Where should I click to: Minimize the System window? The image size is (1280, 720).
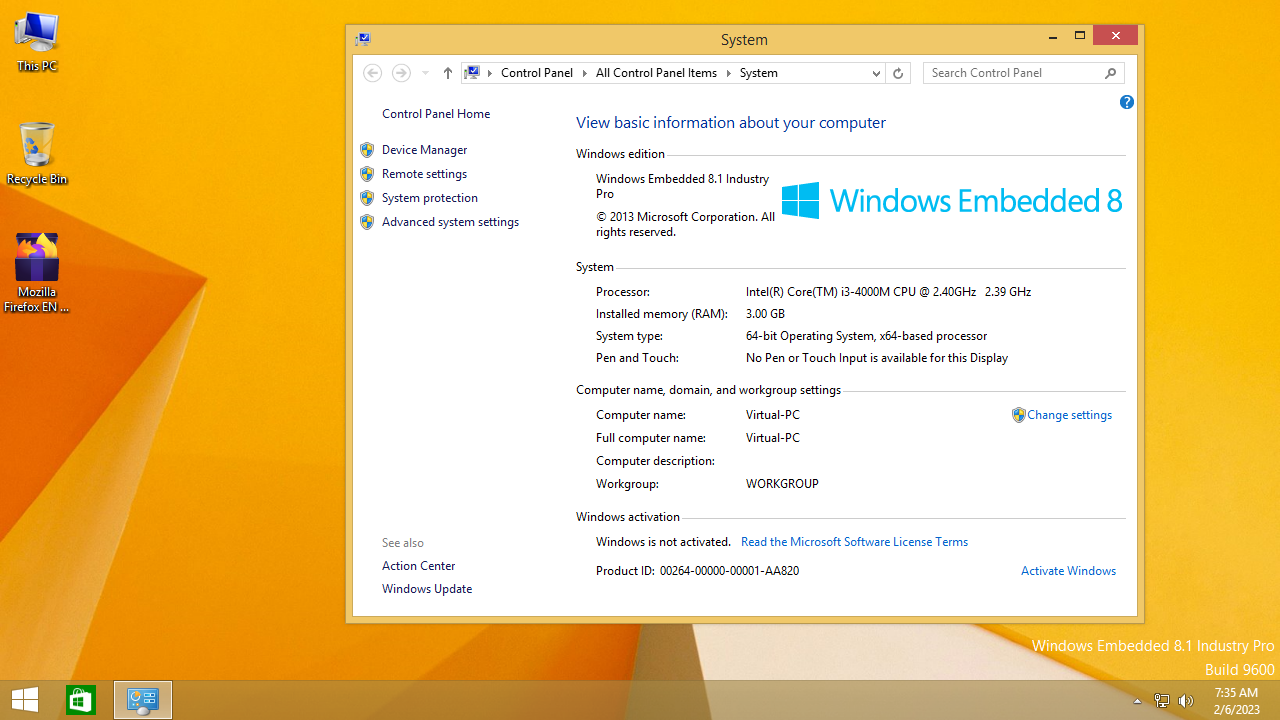click(x=1053, y=36)
